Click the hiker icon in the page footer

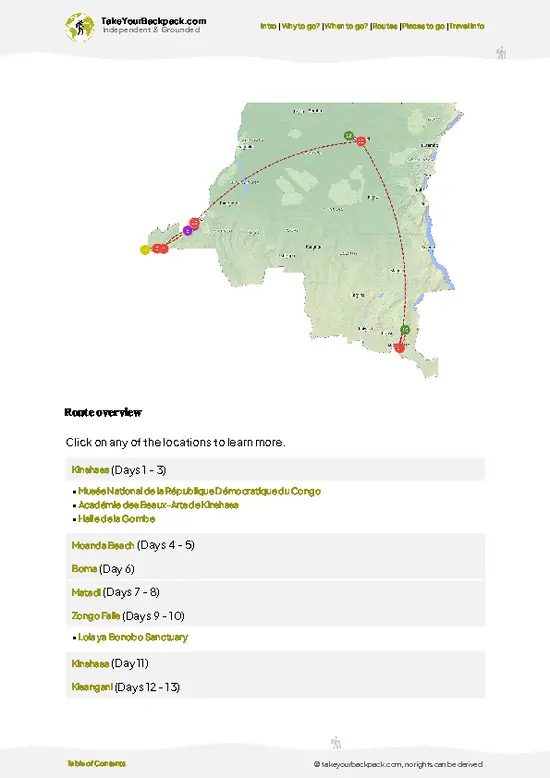(x=336, y=743)
